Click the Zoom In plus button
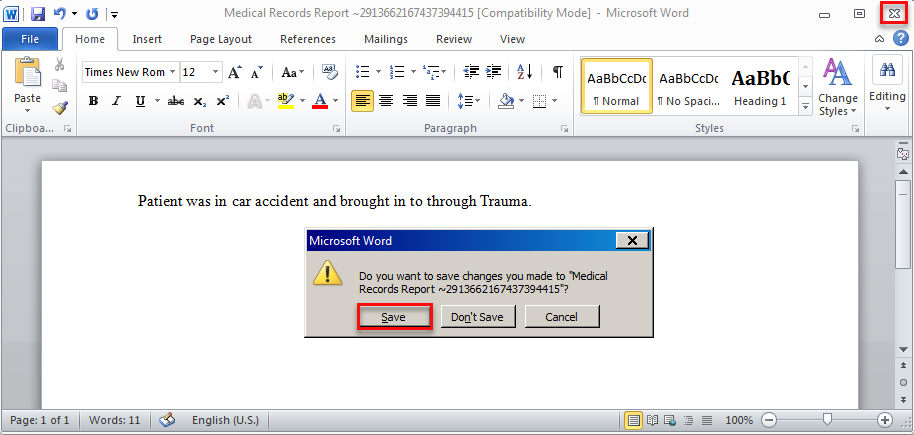Image resolution: width=914 pixels, height=435 pixels. [885, 419]
